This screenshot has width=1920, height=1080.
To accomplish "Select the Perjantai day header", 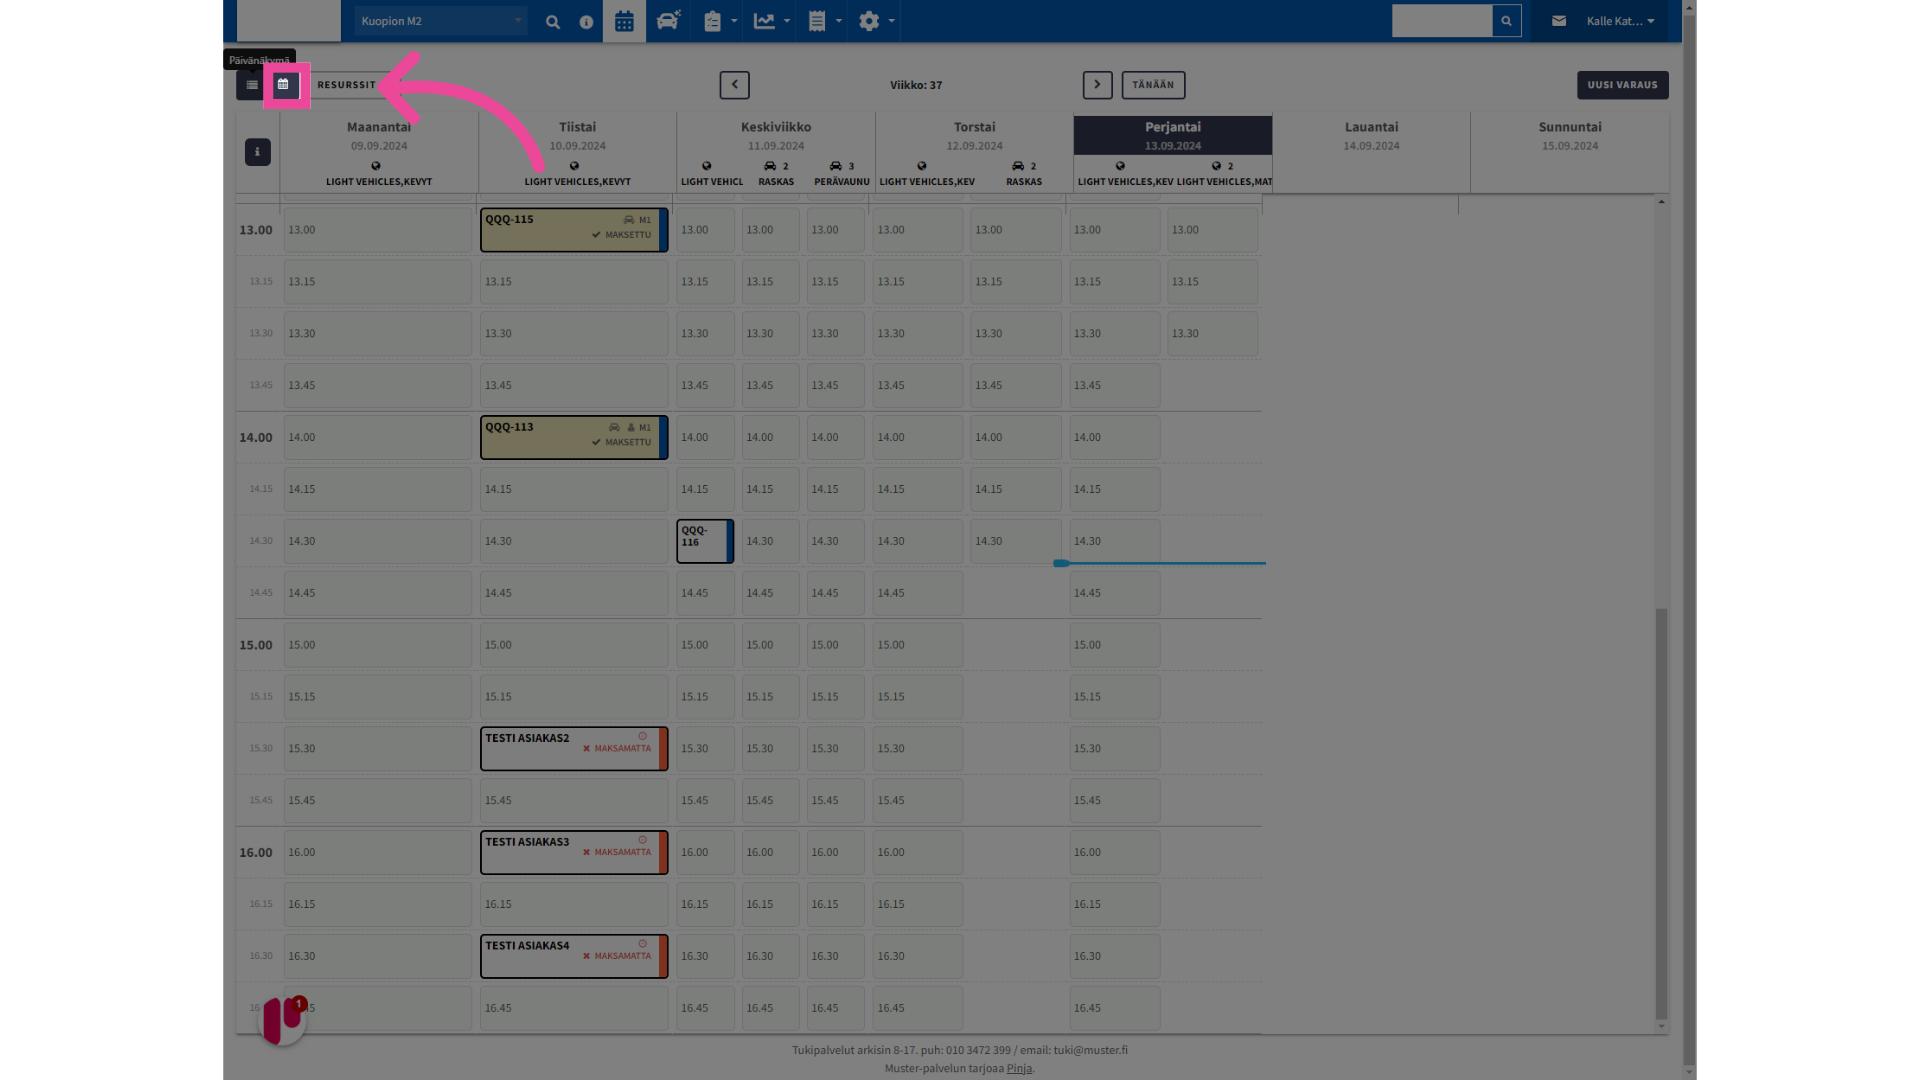I will click(1173, 135).
